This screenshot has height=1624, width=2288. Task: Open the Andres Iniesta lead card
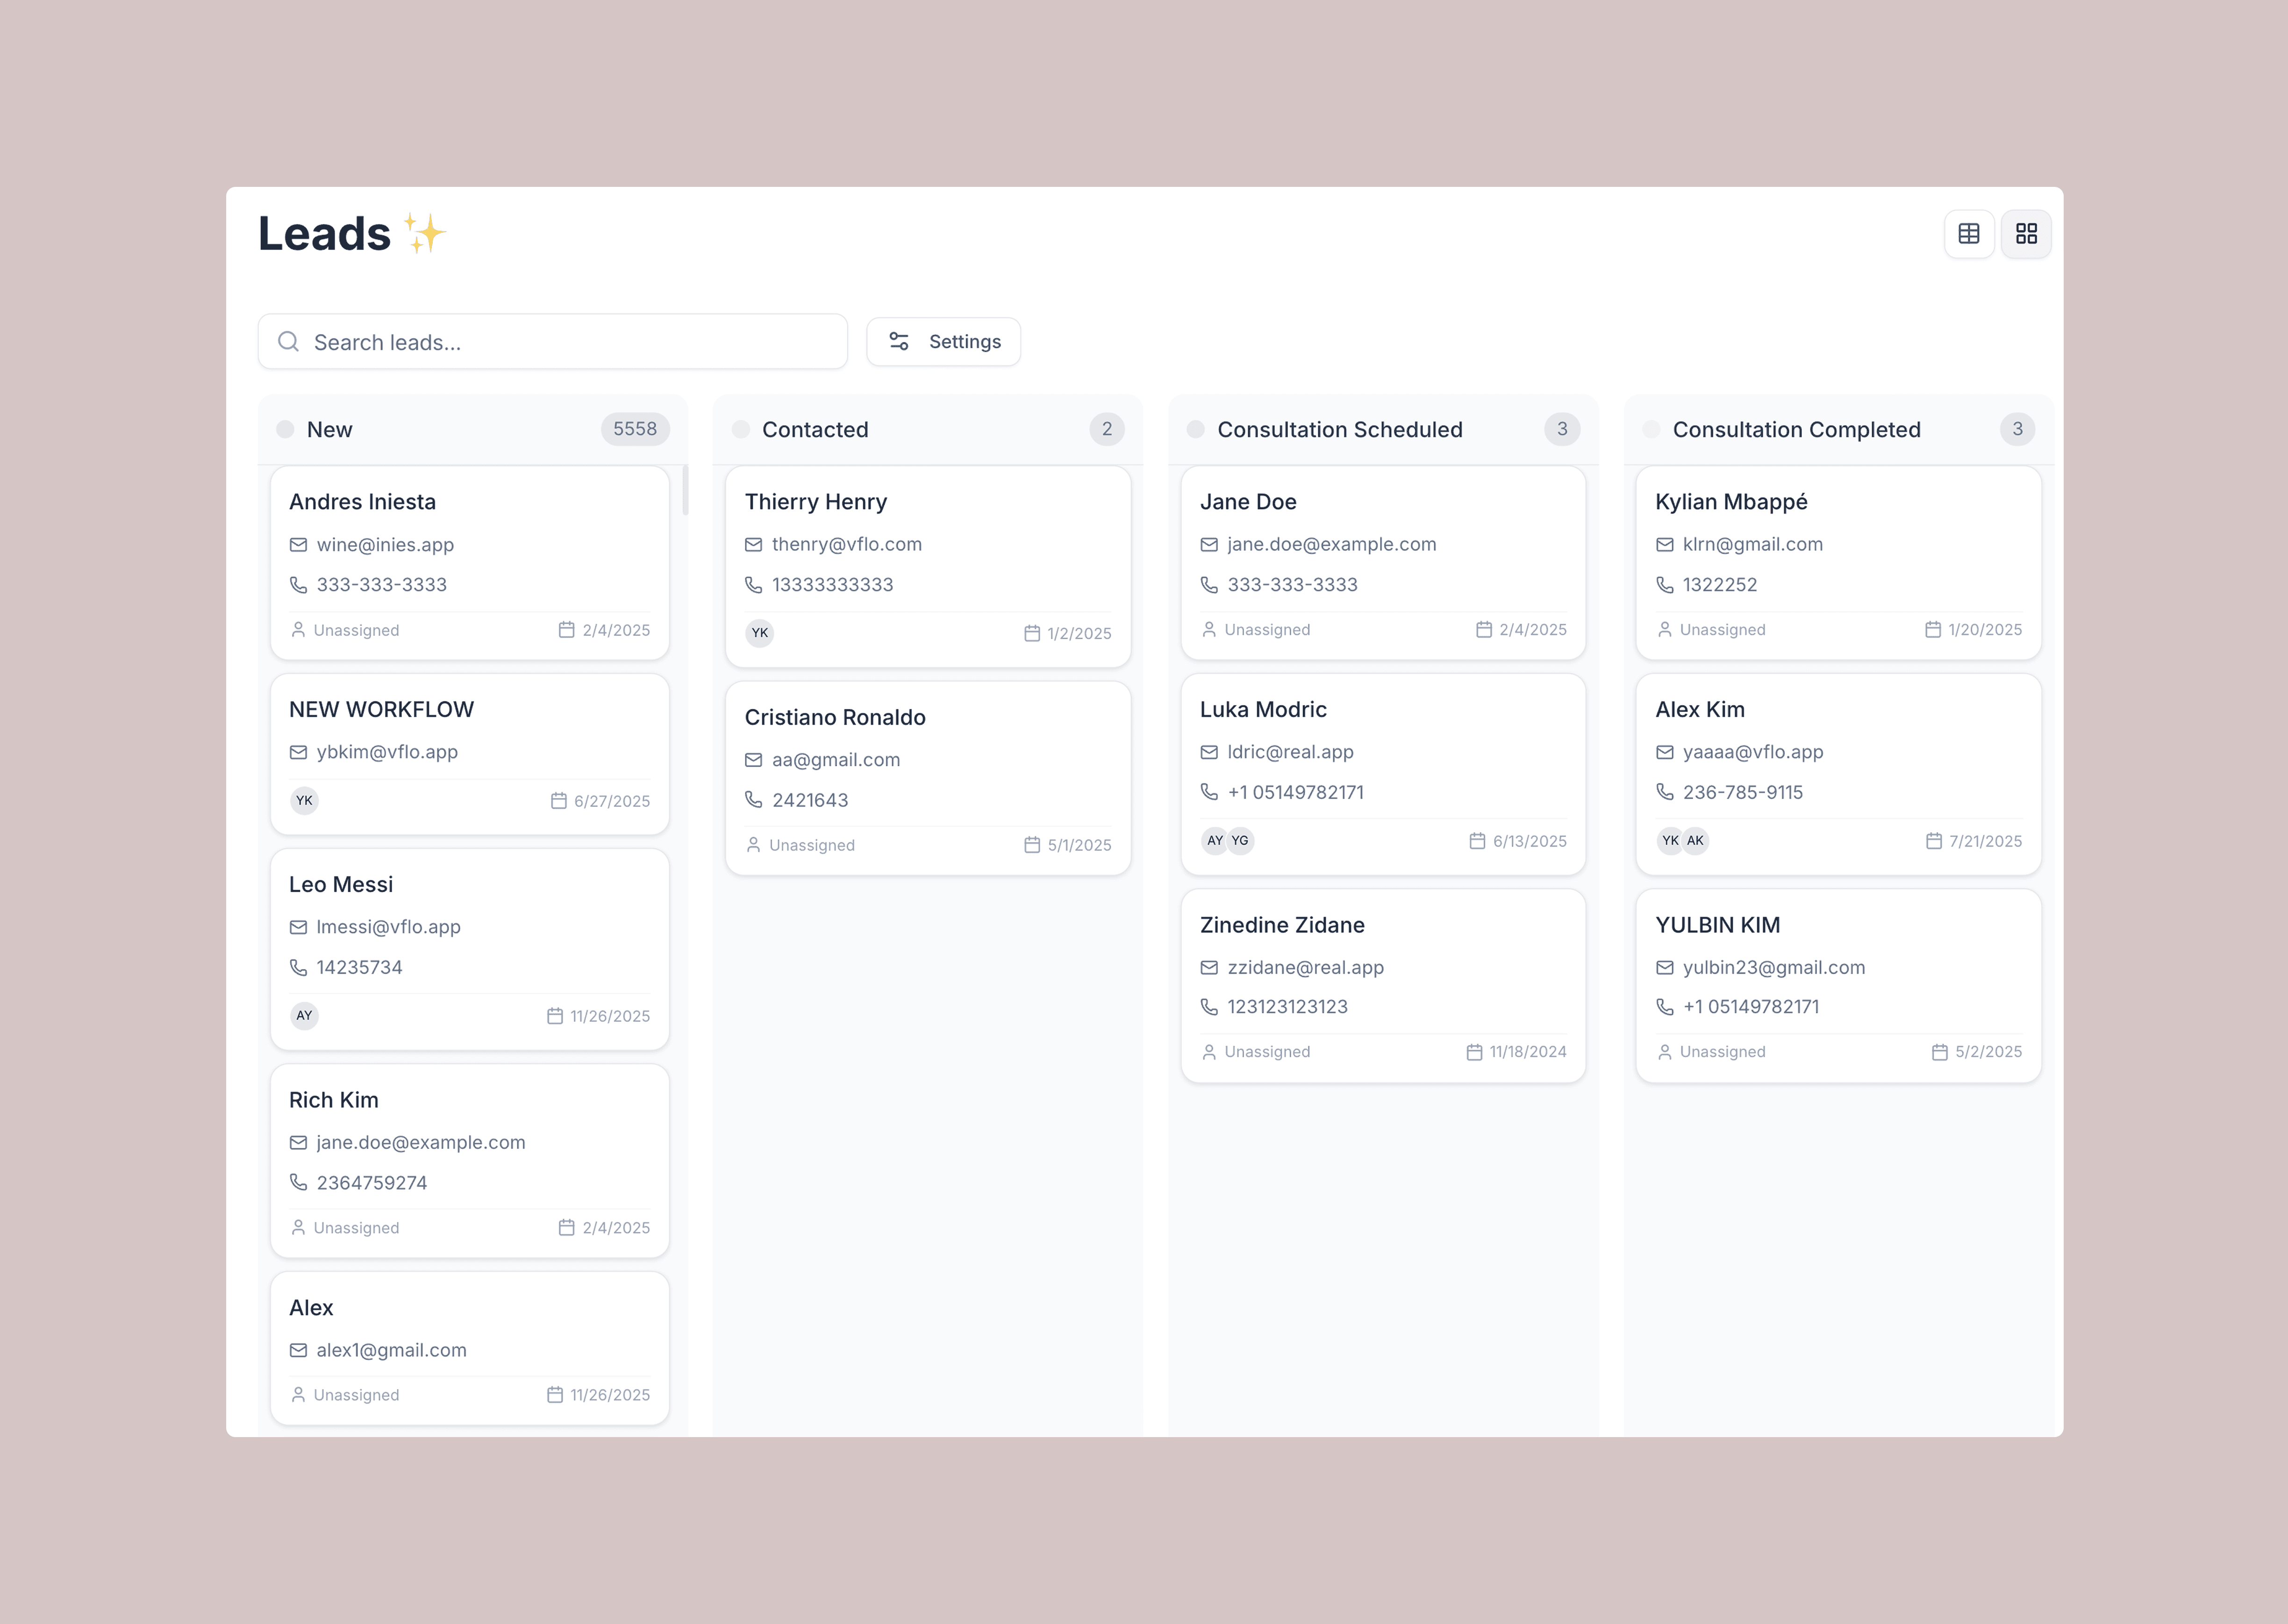pyautogui.click(x=470, y=563)
